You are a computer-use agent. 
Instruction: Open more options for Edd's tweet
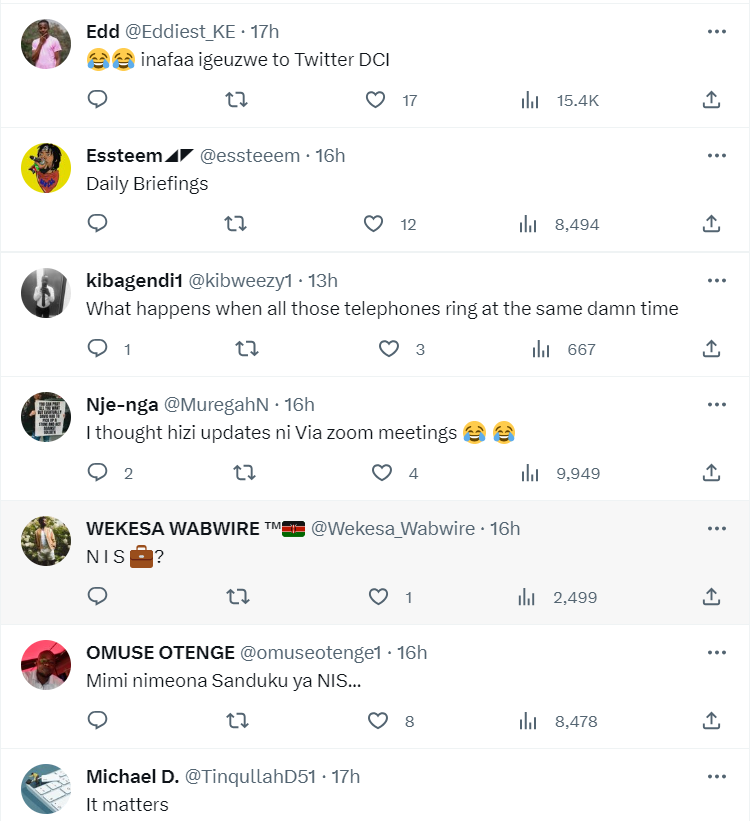pos(716,32)
